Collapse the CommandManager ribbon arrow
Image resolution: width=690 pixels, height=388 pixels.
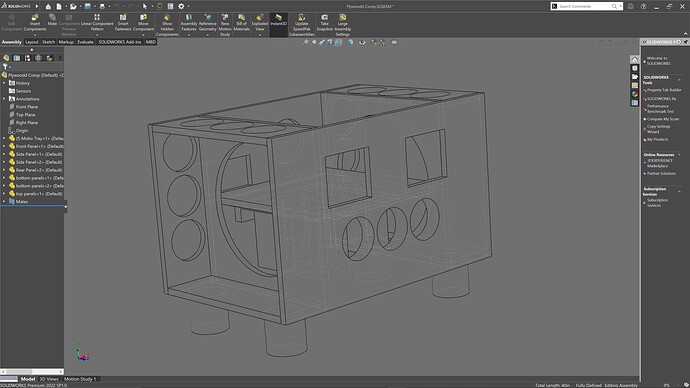click(x=685, y=33)
